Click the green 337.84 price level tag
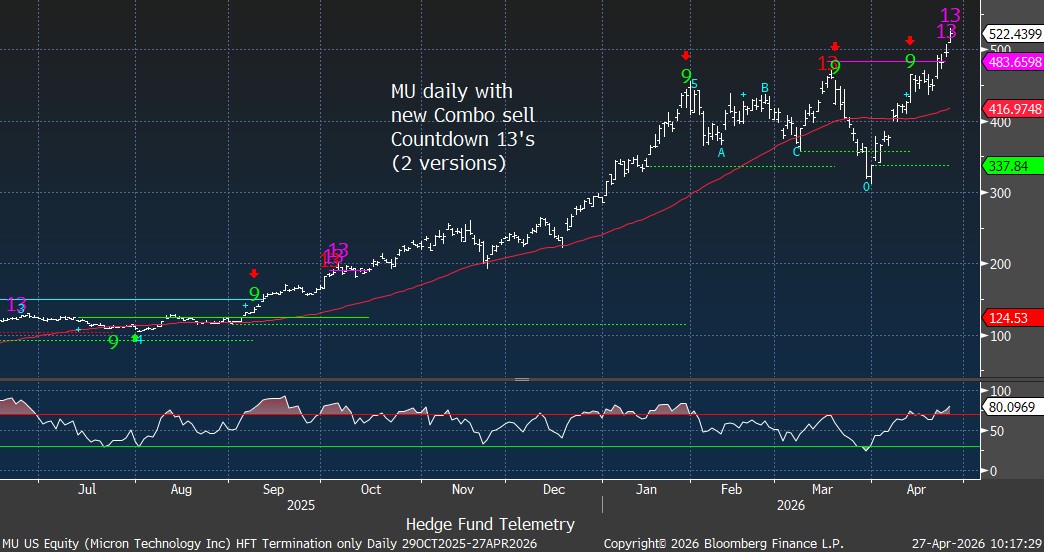 (1010, 164)
